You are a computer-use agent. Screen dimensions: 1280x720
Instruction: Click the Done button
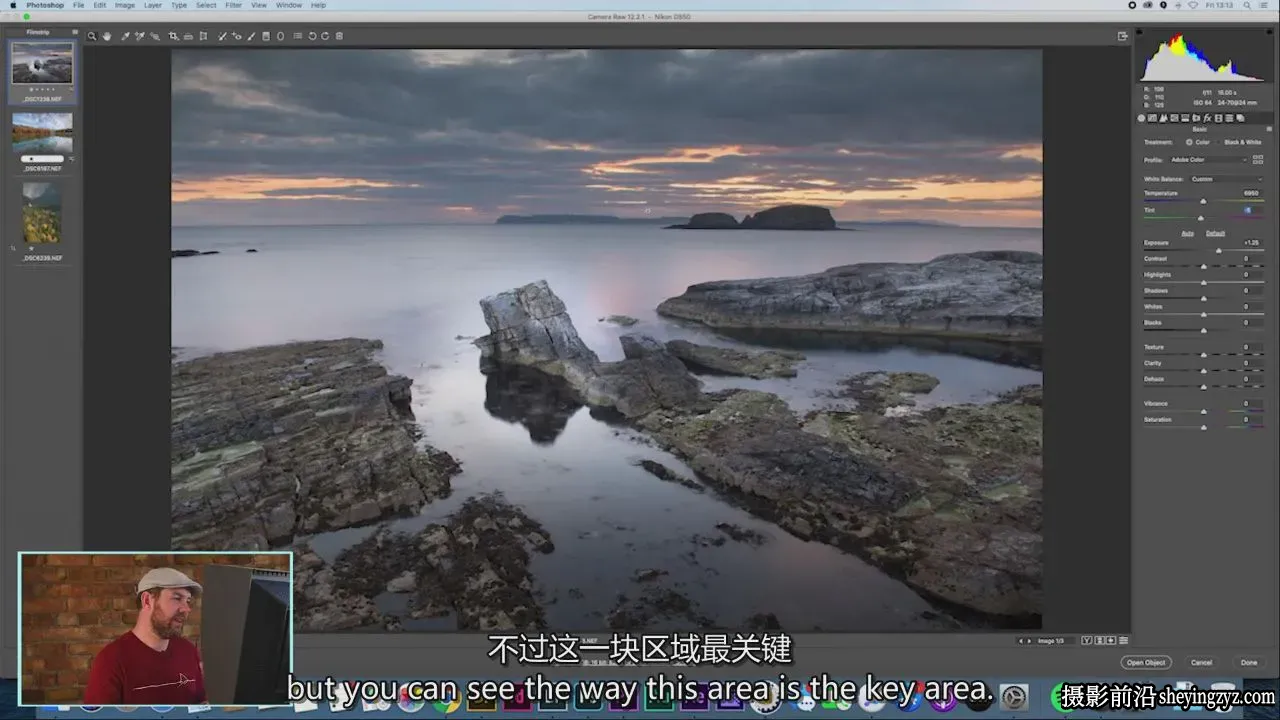[x=1249, y=662]
